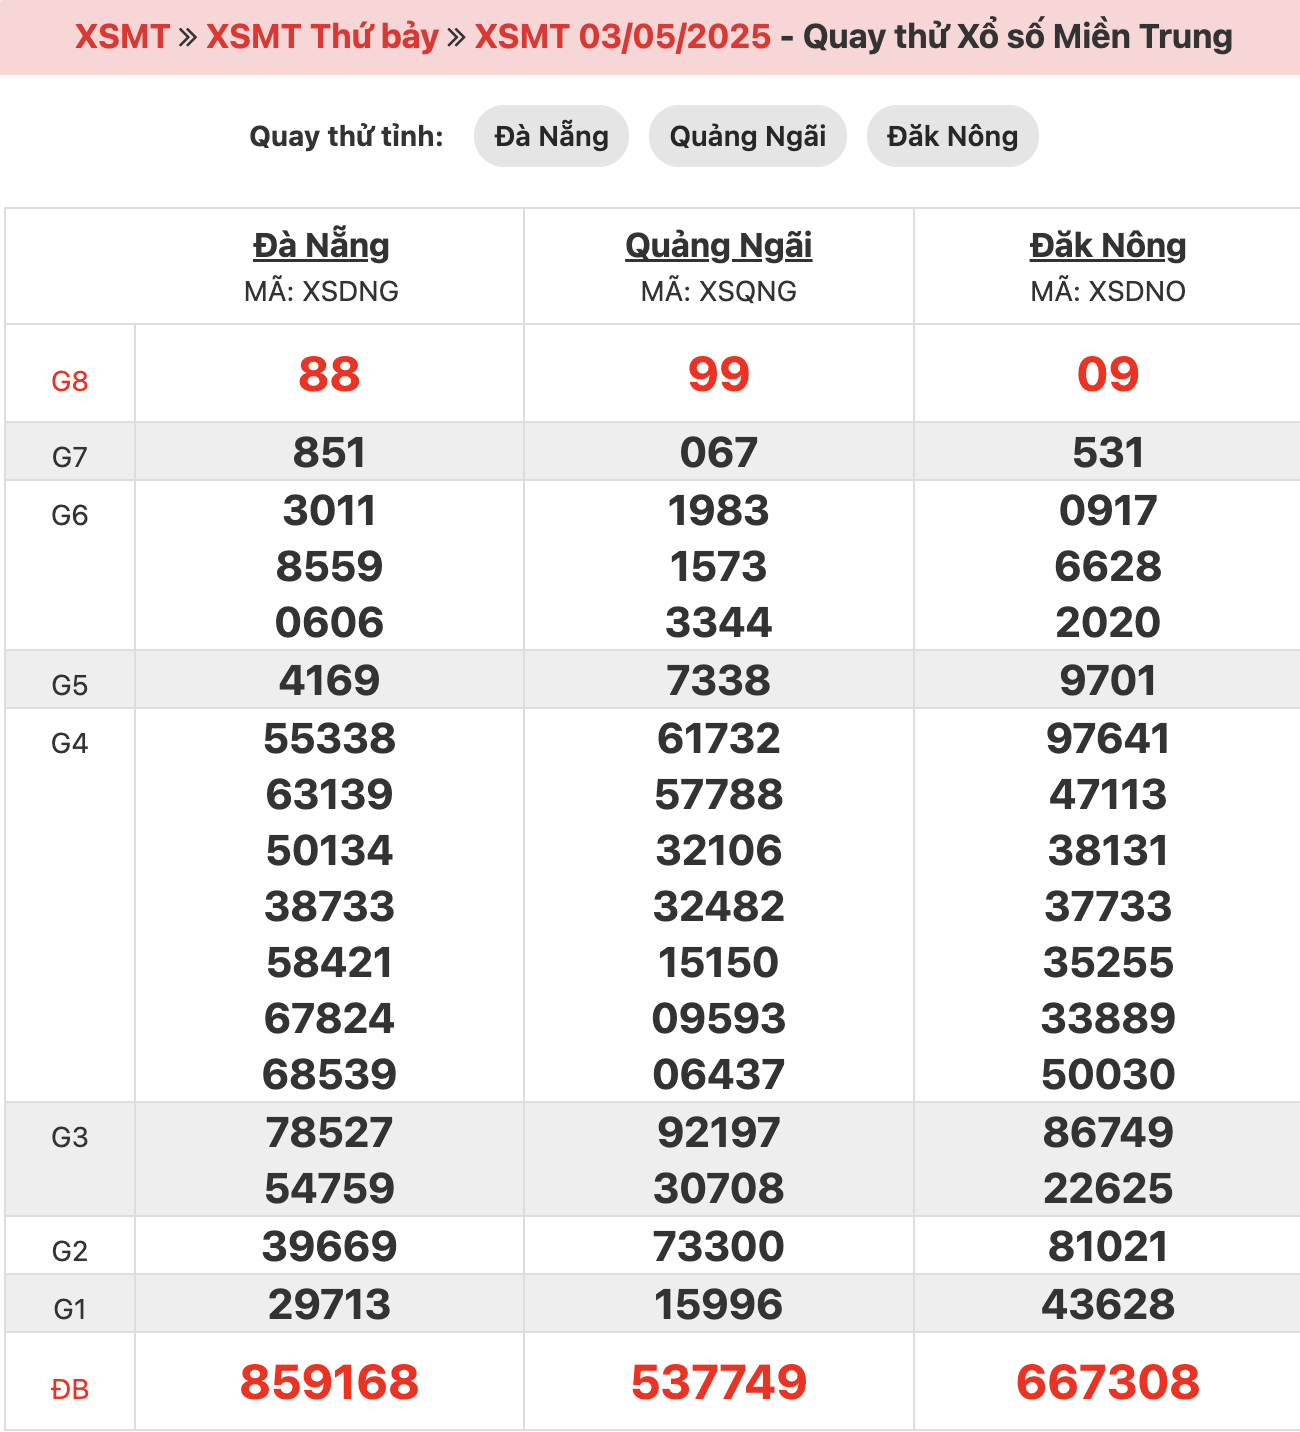Click the G3 row label
The image size is (1300, 1432).
(70, 1137)
